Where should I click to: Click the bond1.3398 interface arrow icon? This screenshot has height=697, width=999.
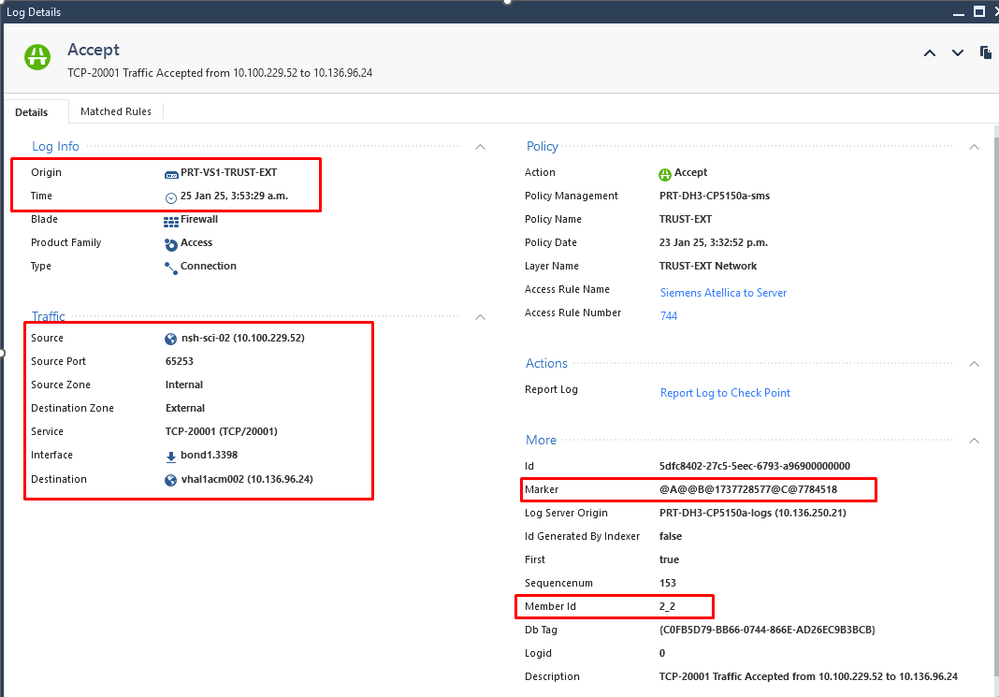tap(171, 456)
